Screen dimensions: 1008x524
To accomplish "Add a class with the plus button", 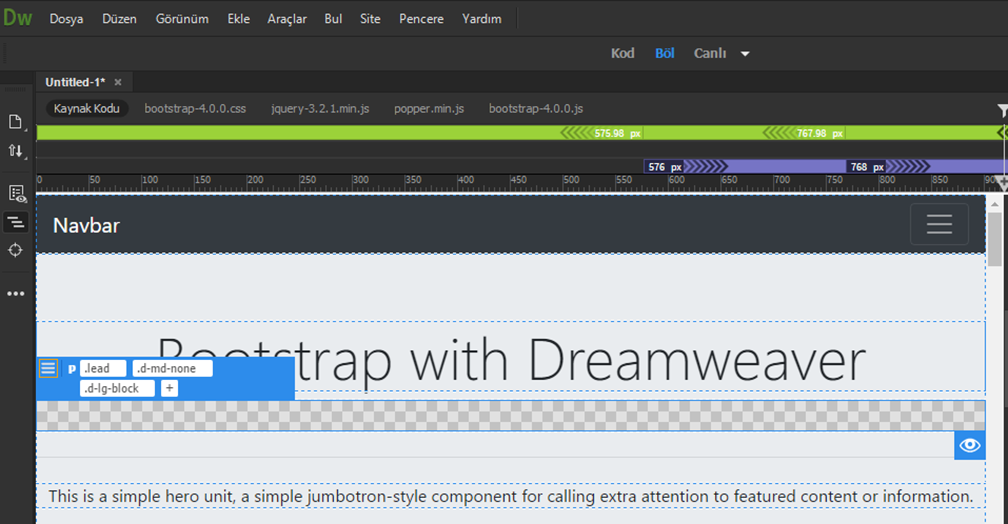I will 169,388.
